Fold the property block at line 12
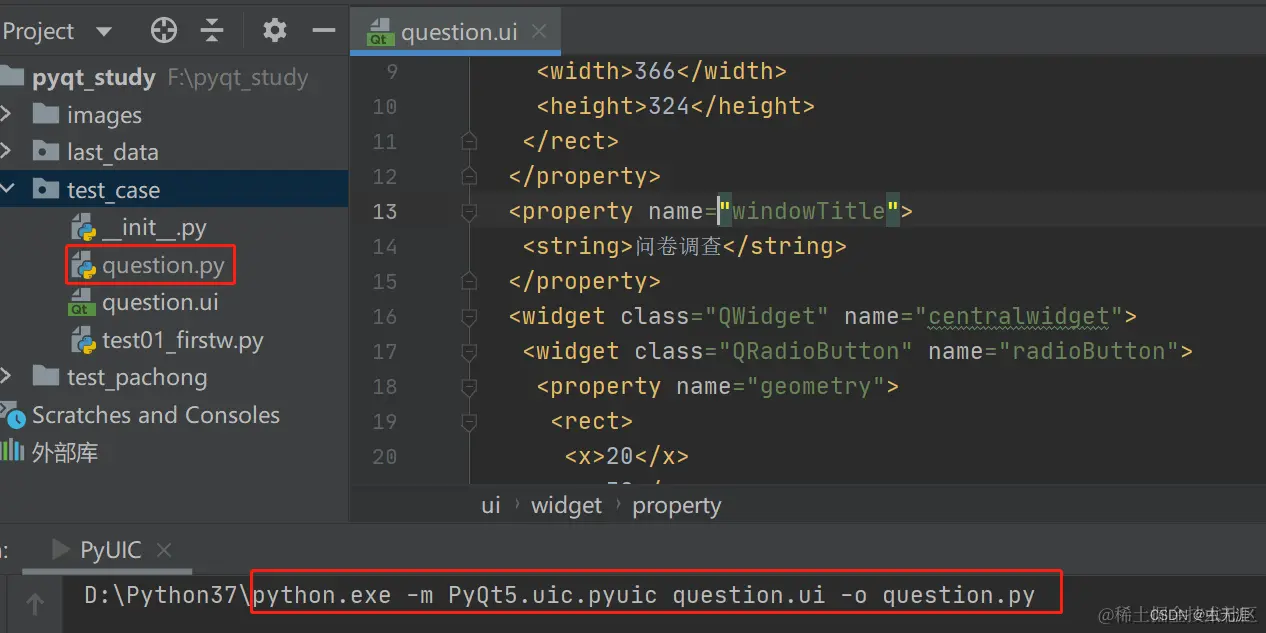1266x633 pixels. click(469, 177)
